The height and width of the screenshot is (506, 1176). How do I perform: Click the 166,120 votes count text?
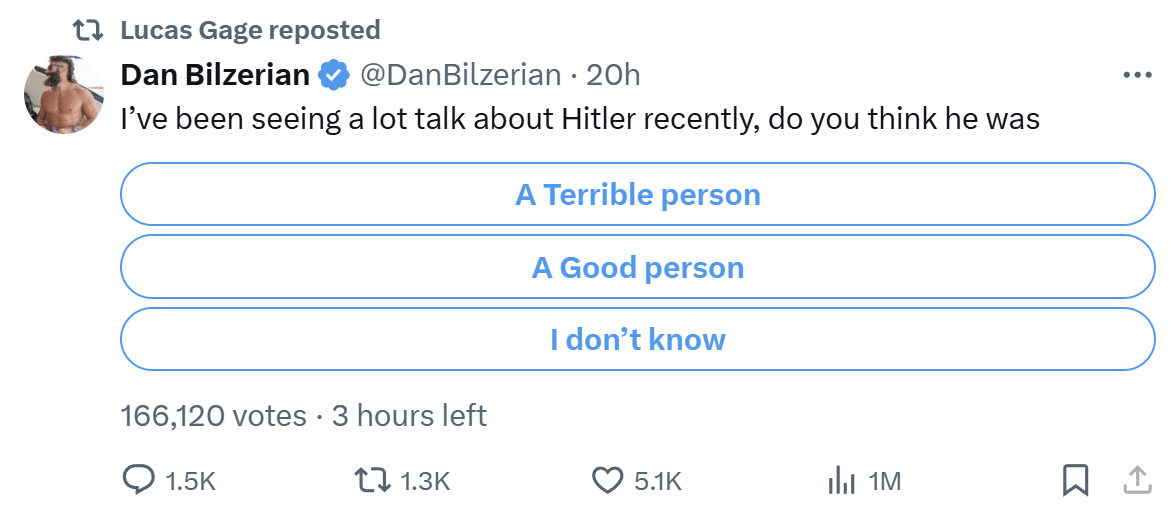(x=214, y=415)
